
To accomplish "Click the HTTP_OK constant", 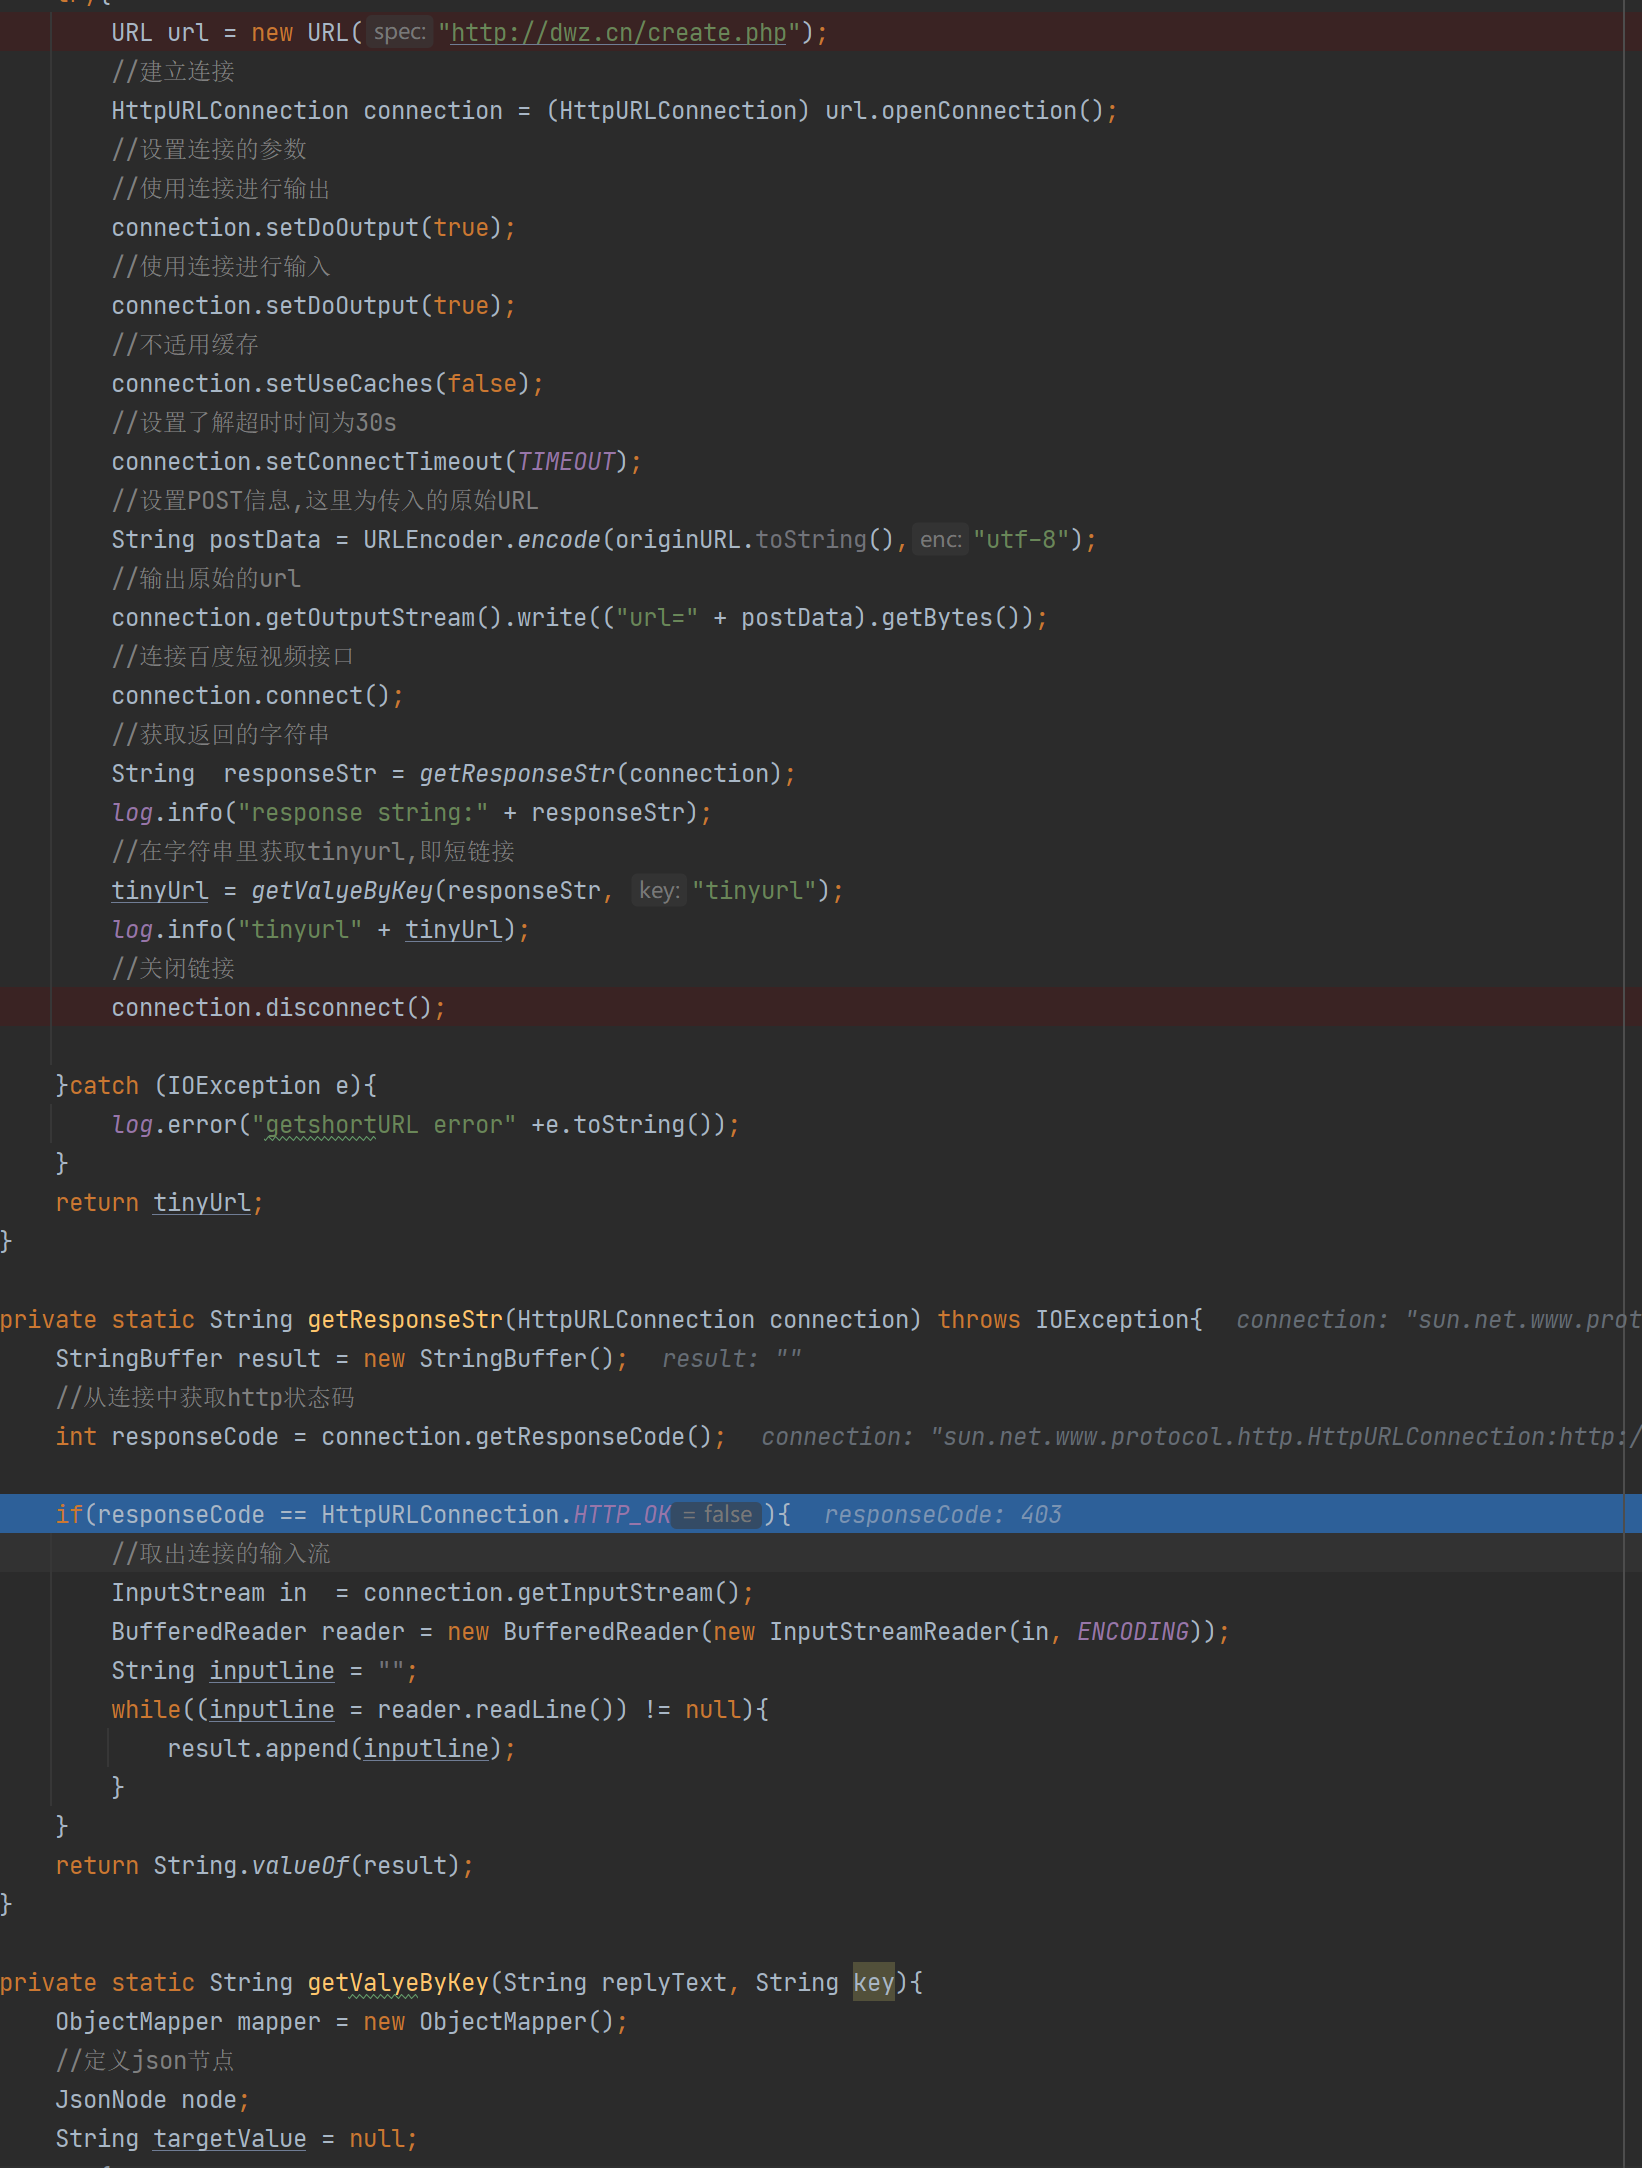I will 621,1515.
